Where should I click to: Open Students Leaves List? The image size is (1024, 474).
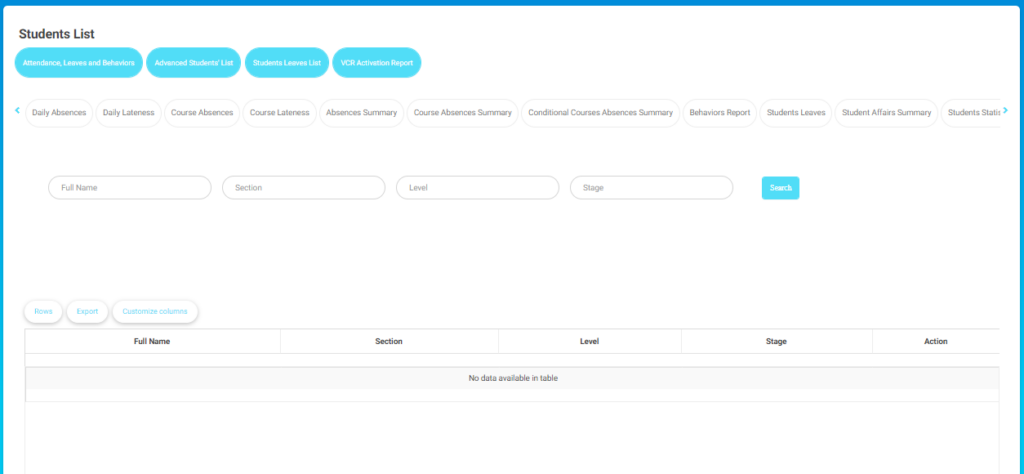coord(287,63)
